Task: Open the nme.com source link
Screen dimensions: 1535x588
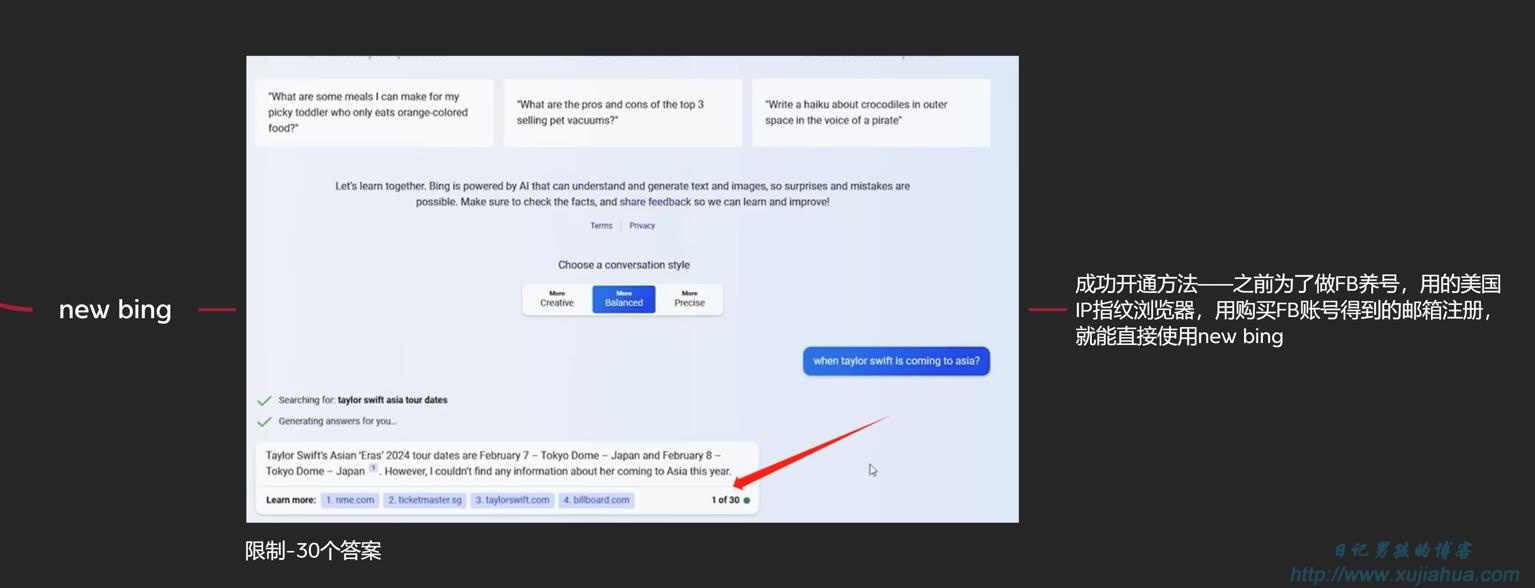Action: [350, 500]
